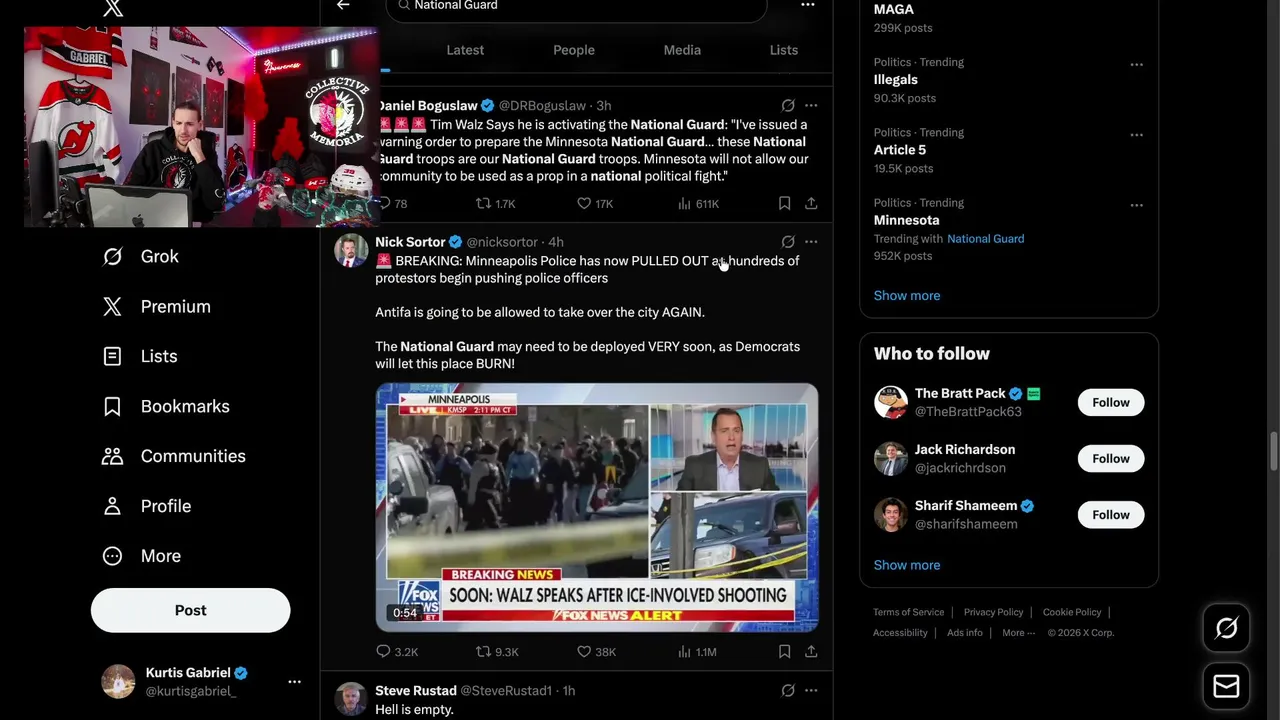Open the National Guard link under Minnesota trend
1280x720 pixels.
[986, 239]
